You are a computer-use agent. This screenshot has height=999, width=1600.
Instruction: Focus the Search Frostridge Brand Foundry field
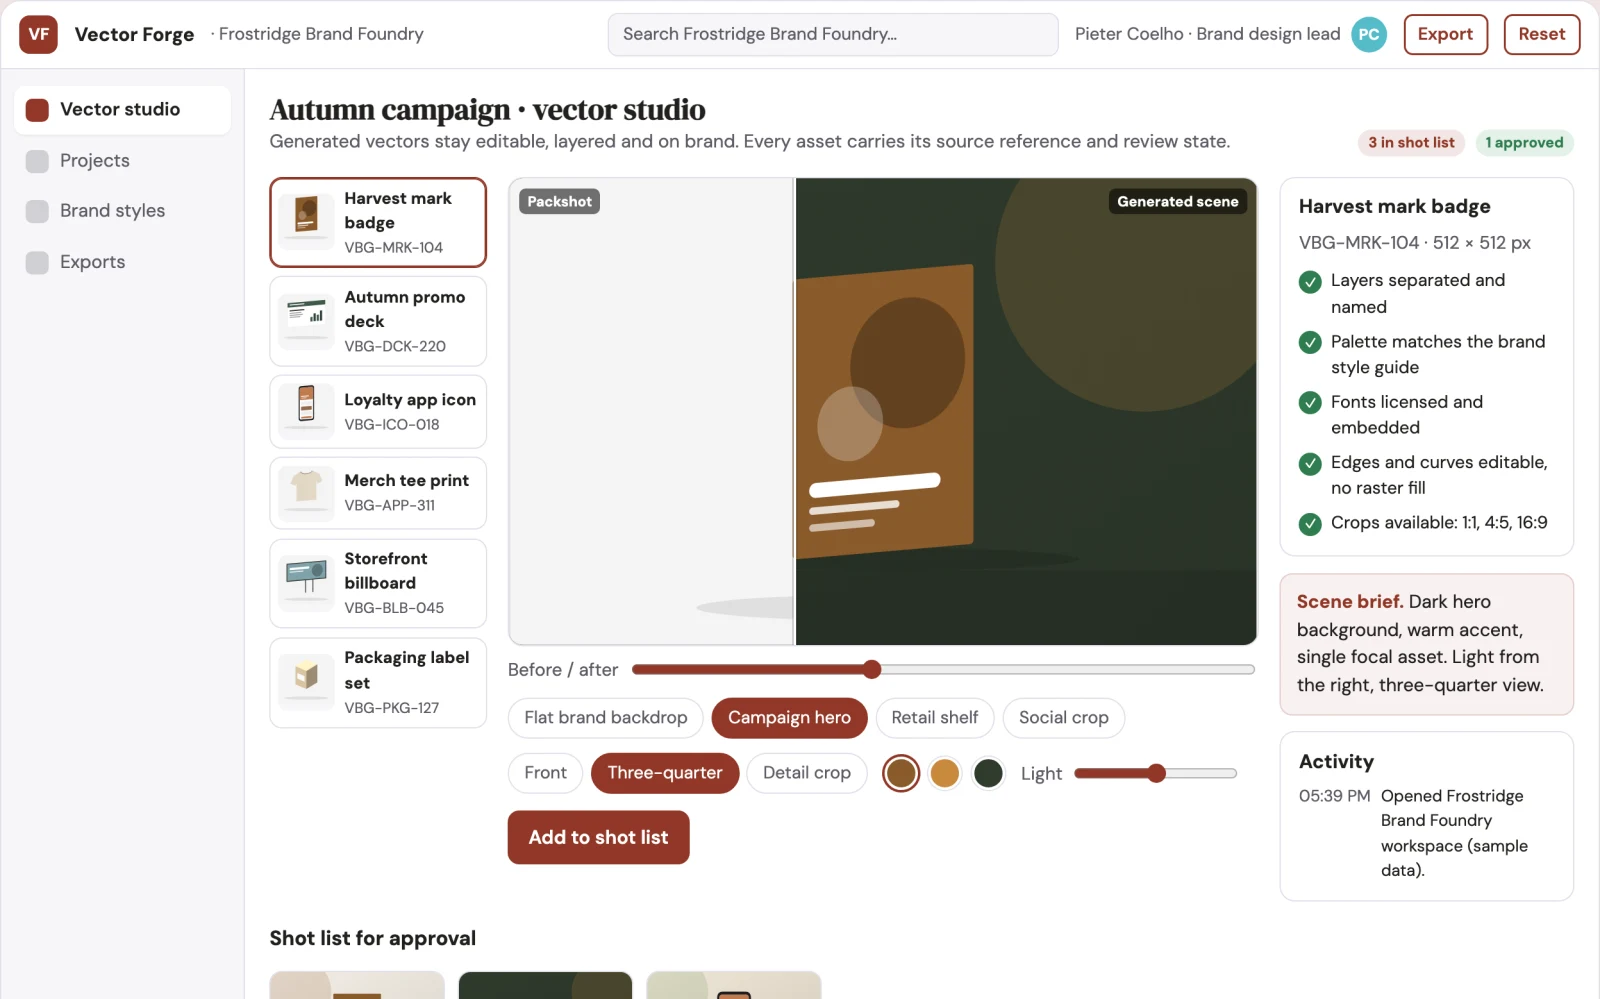pyautogui.click(x=833, y=34)
